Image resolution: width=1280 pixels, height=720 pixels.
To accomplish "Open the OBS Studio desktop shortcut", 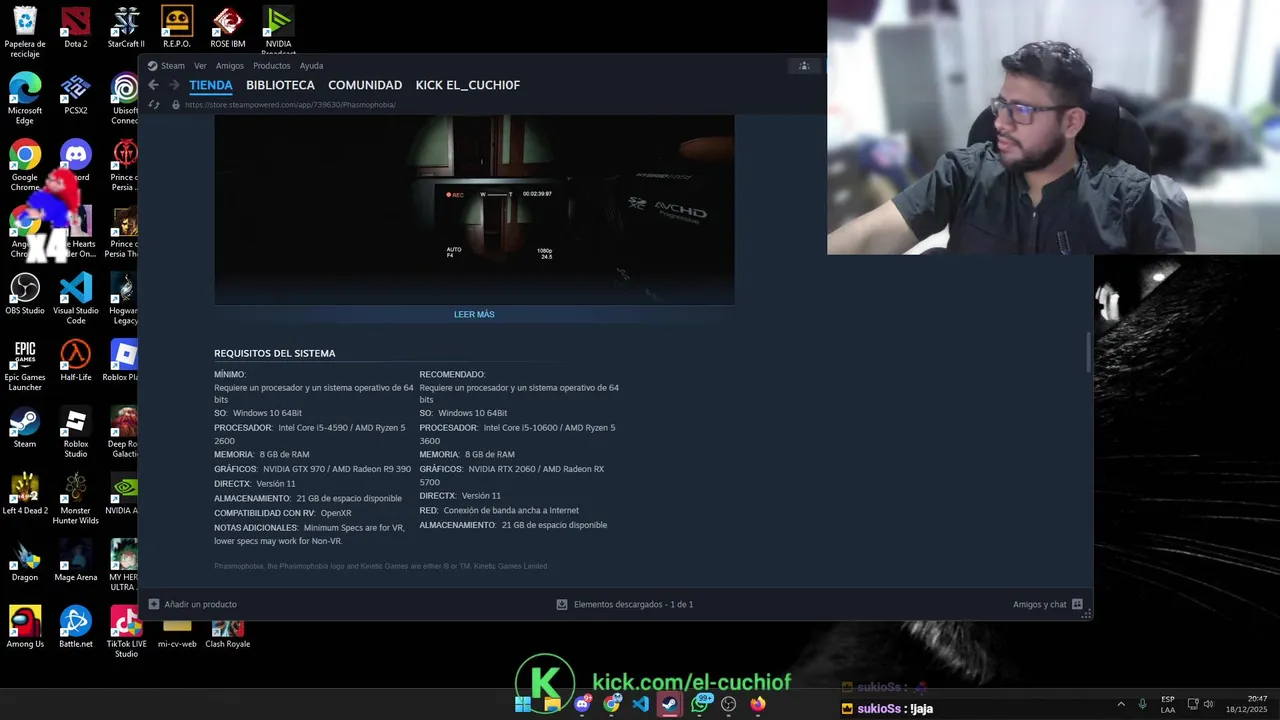I will click(x=25, y=295).
